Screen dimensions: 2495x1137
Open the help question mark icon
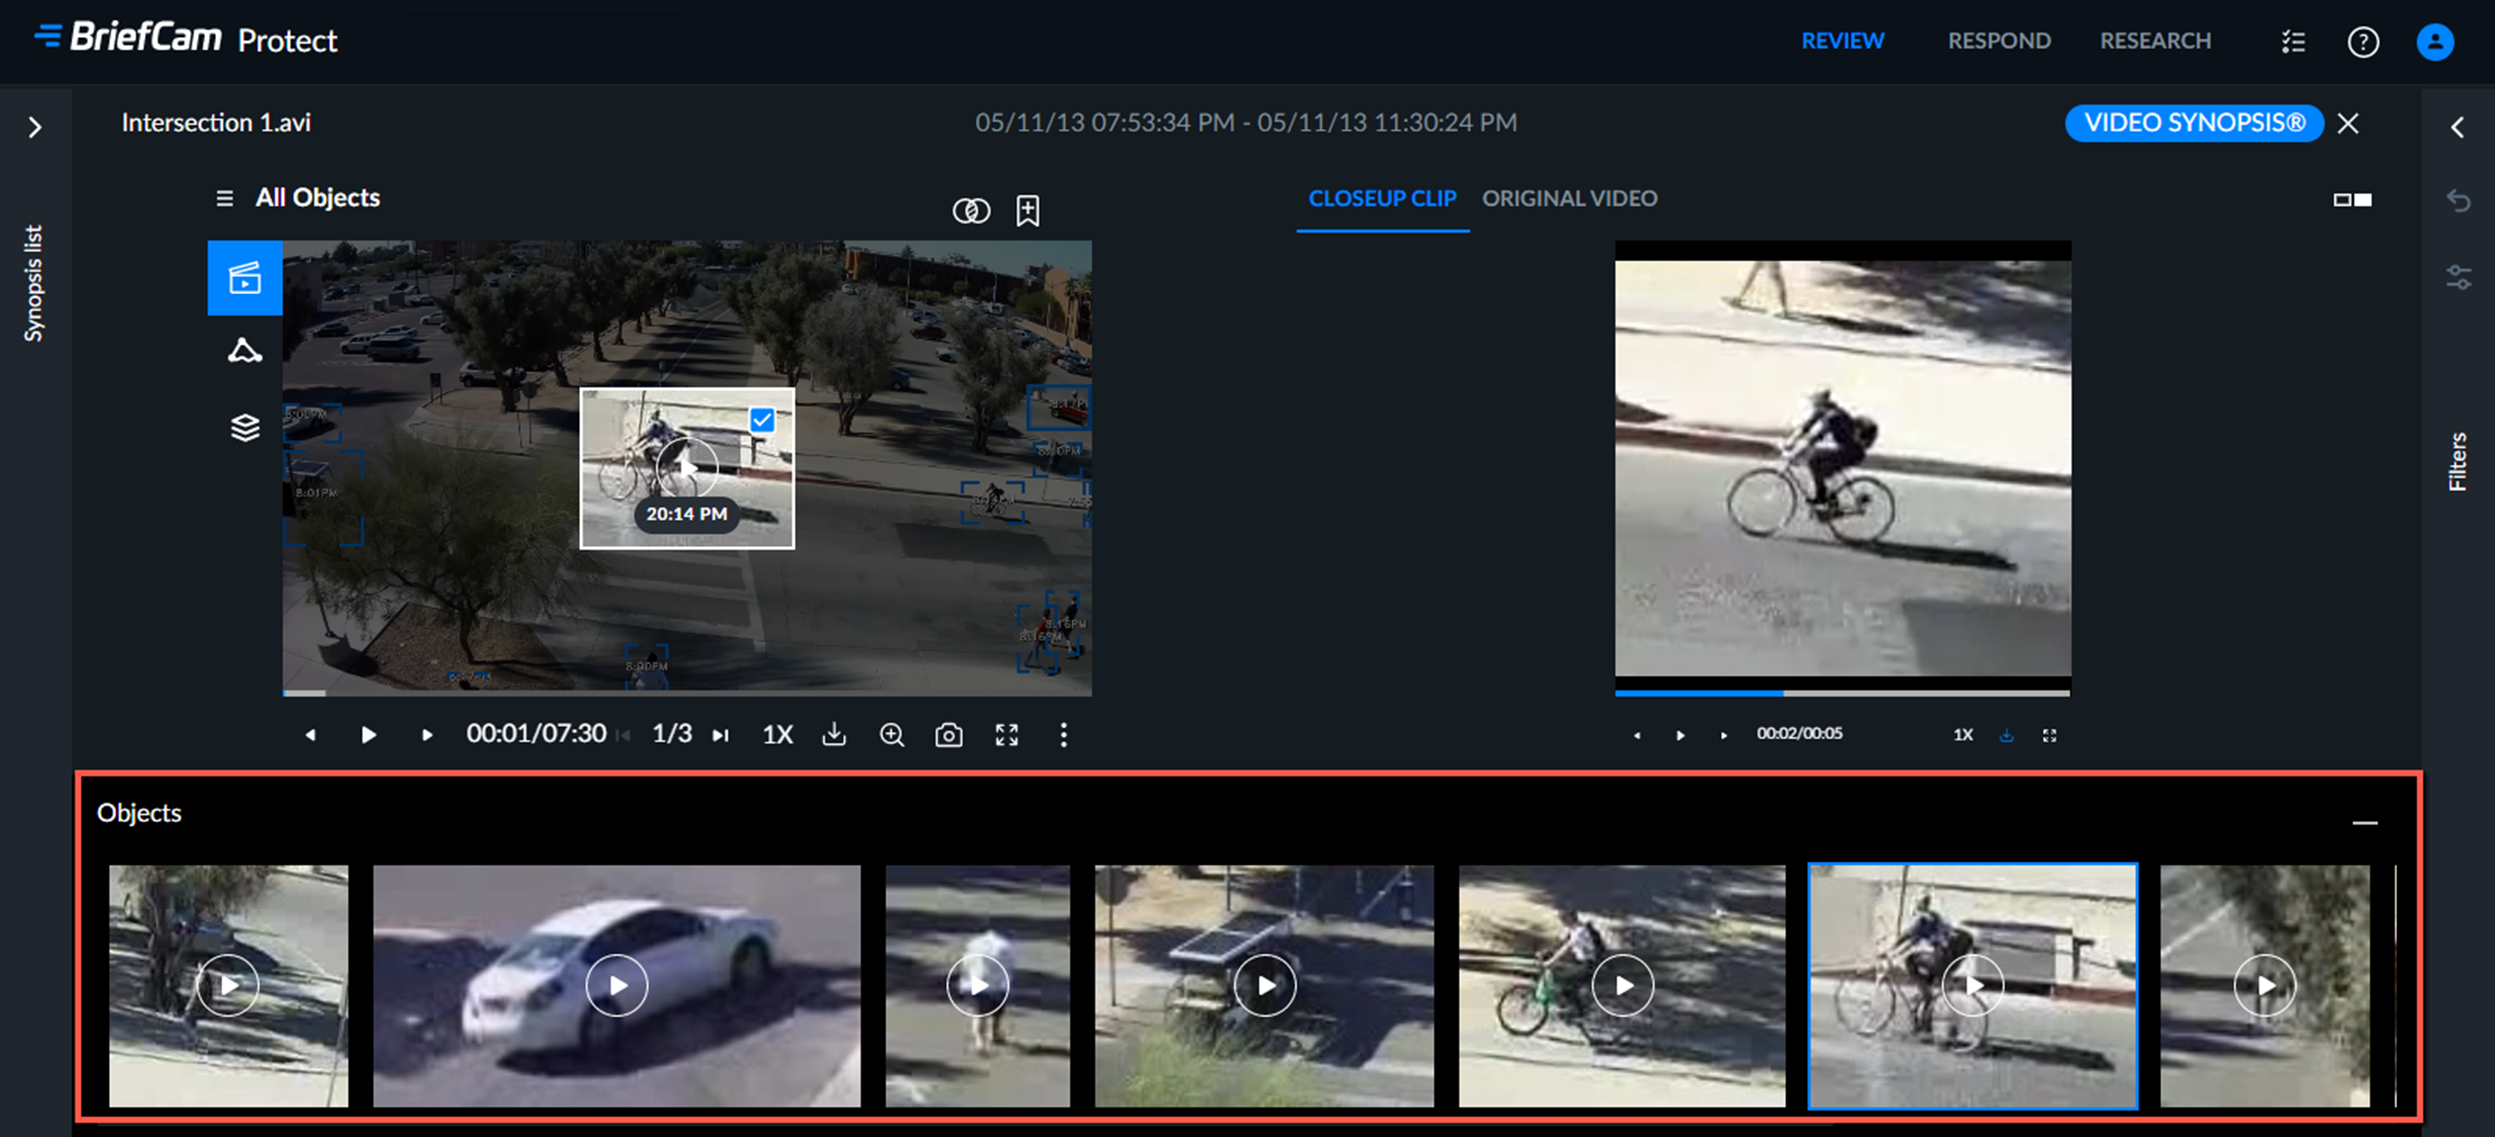pyautogui.click(x=2363, y=42)
